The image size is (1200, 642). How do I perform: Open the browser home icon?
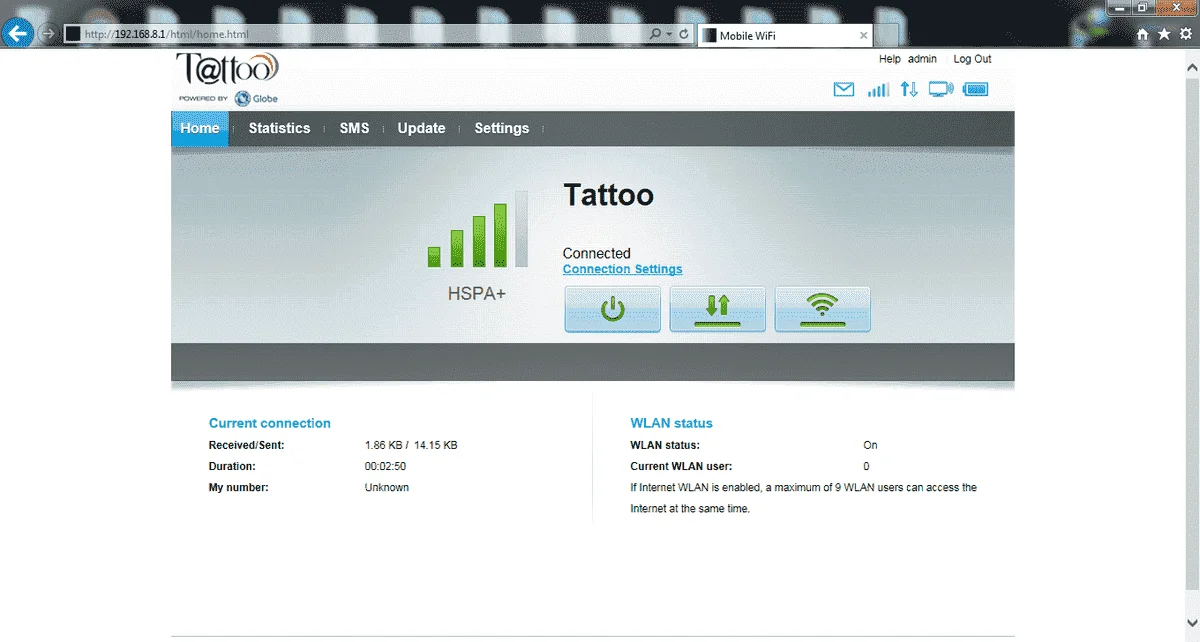pyautogui.click(x=1143, y=34)
